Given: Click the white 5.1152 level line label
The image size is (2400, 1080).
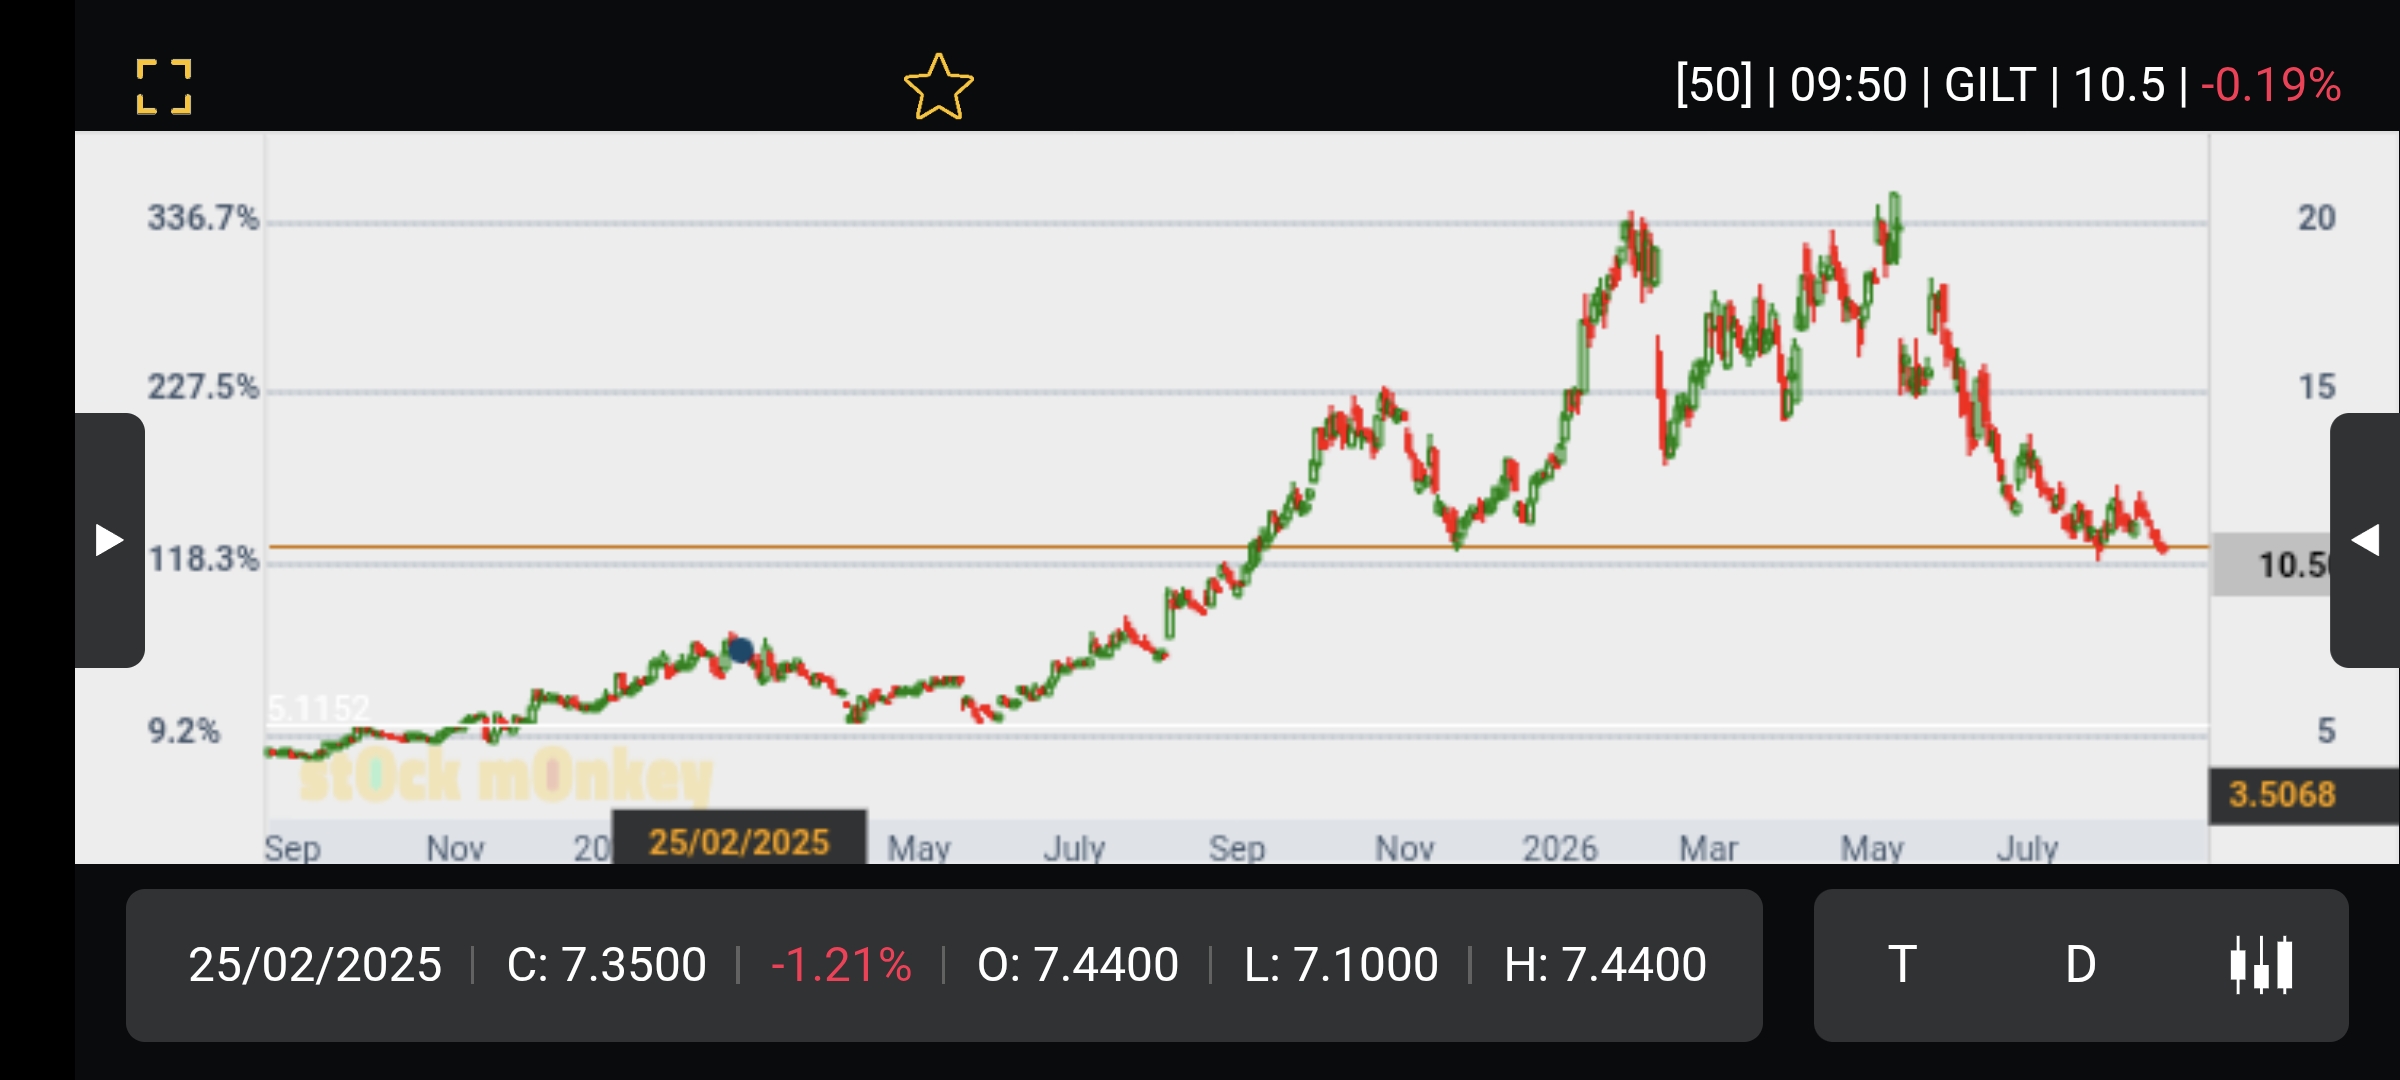Looking at the screenshot, I should click(318, 708).
